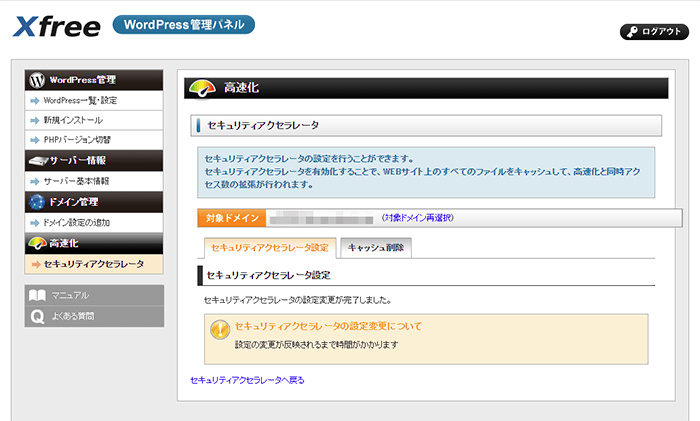This screenshot has width=700, height=421.
Task: Click the book icon beside マニュアル
Action: (37, 296)
